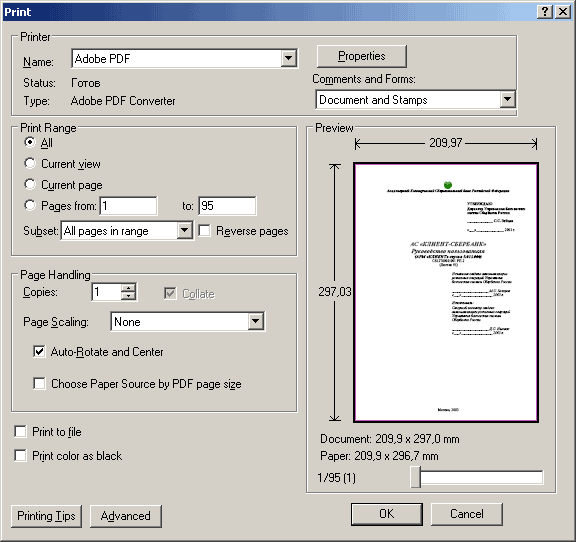The width and height of the screenshot is (576, 542).
Task: Click the Pages from input field
Action: tap(129, 206)
